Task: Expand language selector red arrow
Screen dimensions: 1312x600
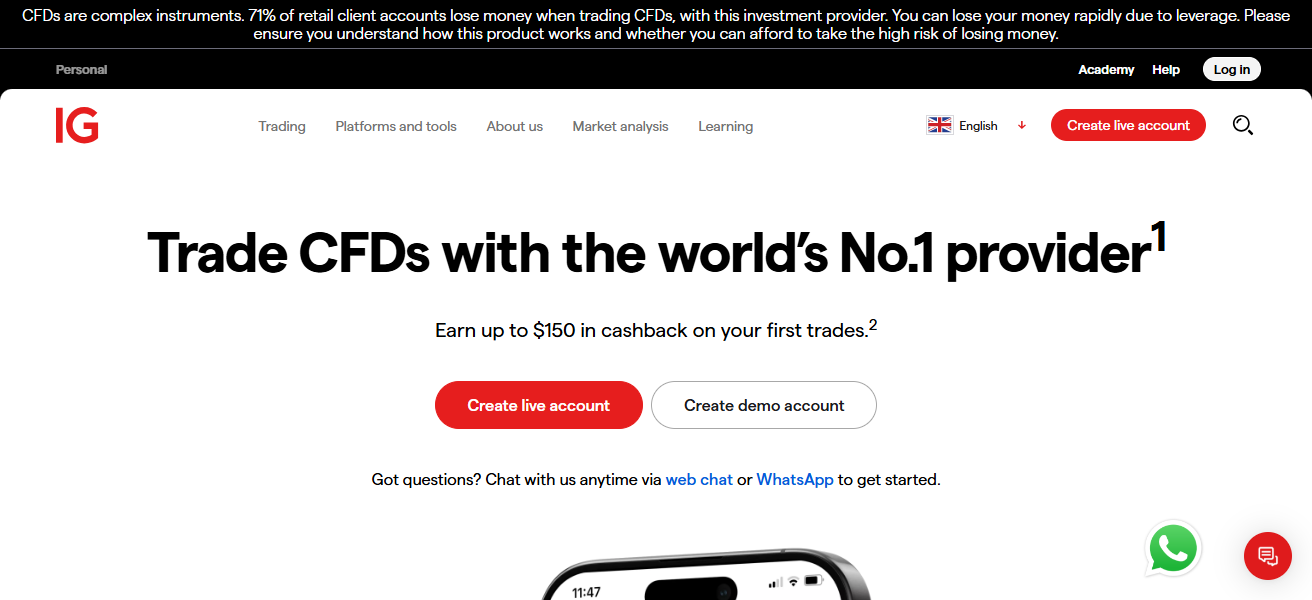Action: [1022, 125]
